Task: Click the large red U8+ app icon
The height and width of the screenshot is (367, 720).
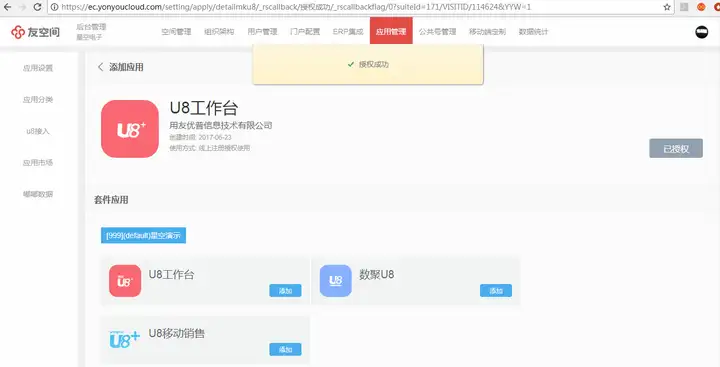Action: [x=130, y=129]
